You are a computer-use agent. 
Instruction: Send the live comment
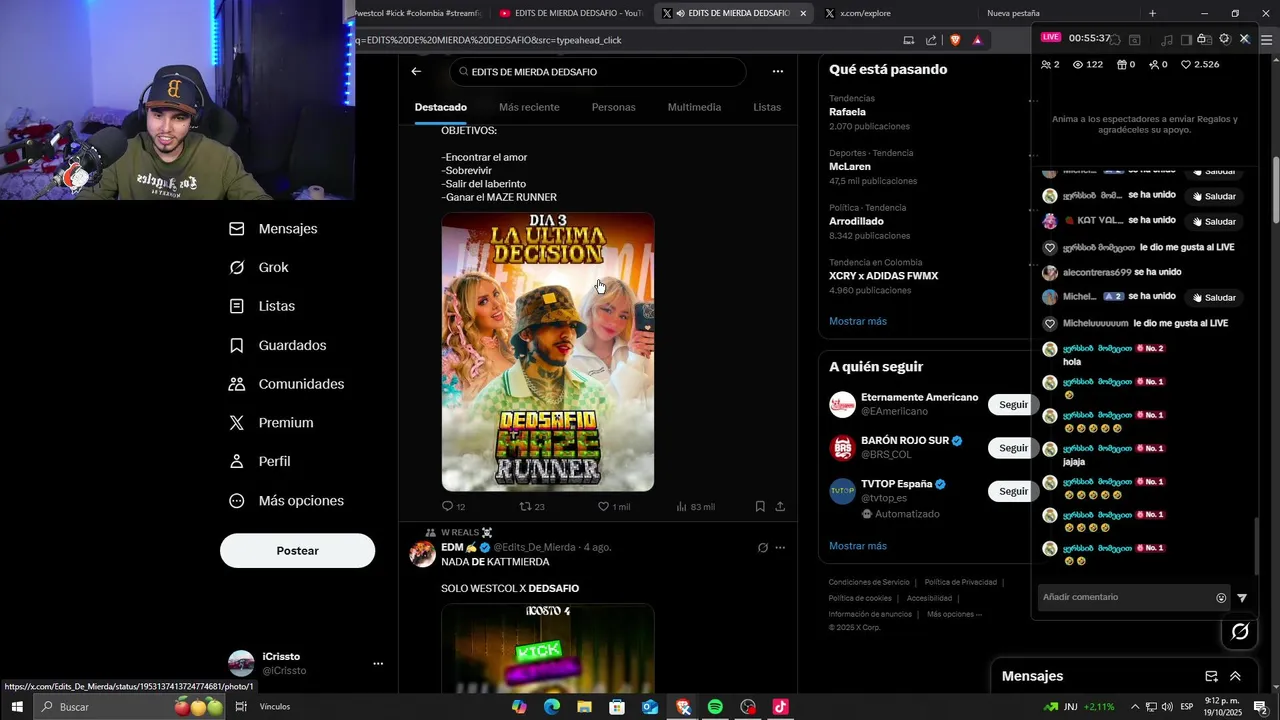coord(1242,598)
